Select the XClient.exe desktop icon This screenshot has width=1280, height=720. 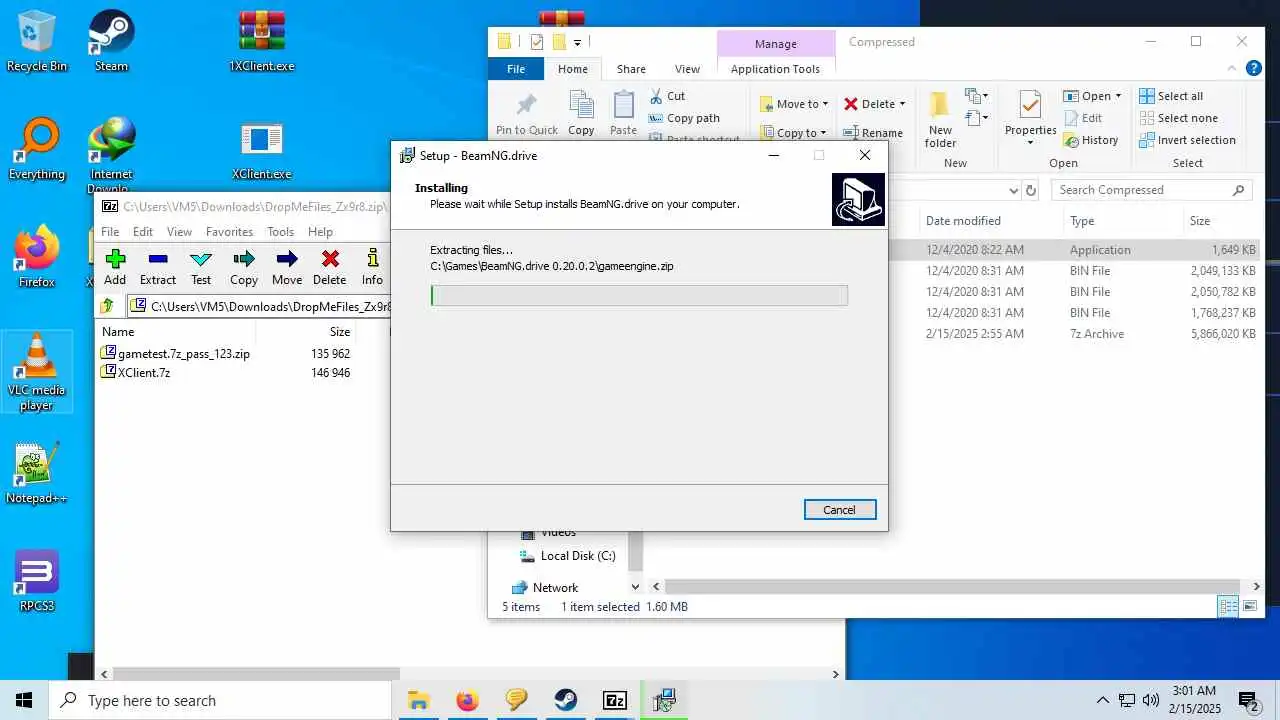[261, 150]
